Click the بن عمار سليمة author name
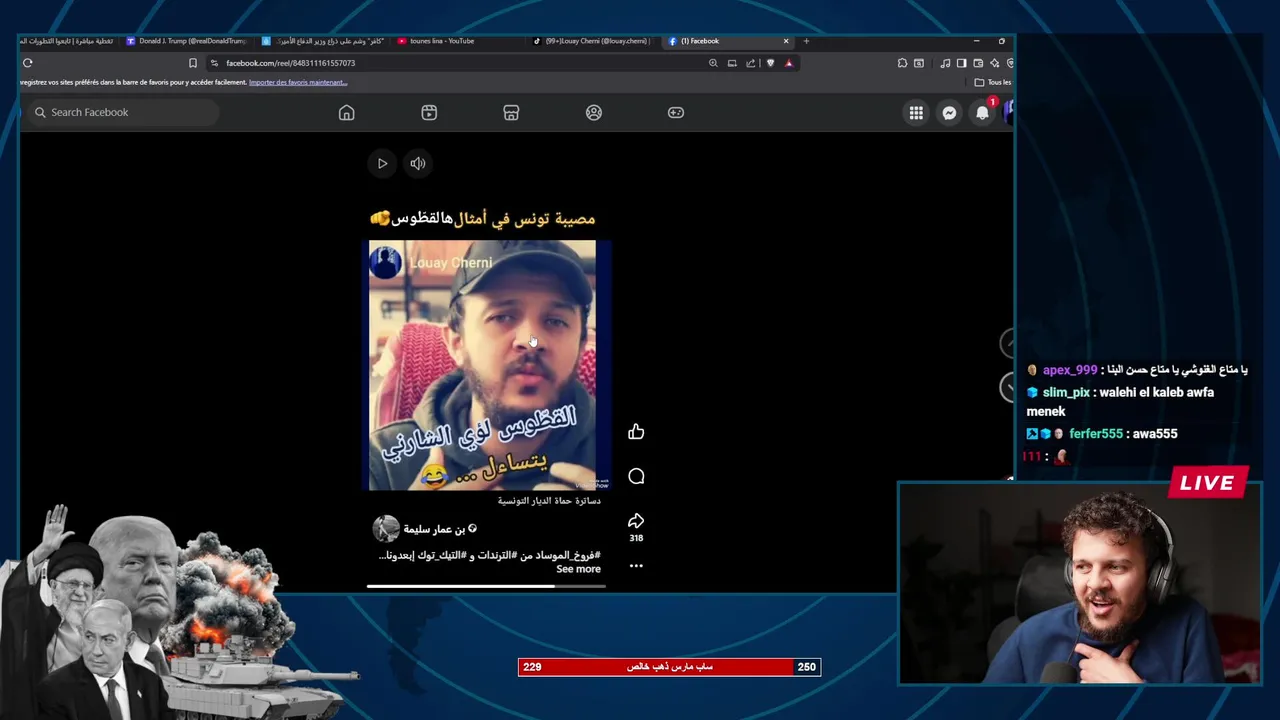Screen dimensions: 1280x720 click(x=434, y=529)
